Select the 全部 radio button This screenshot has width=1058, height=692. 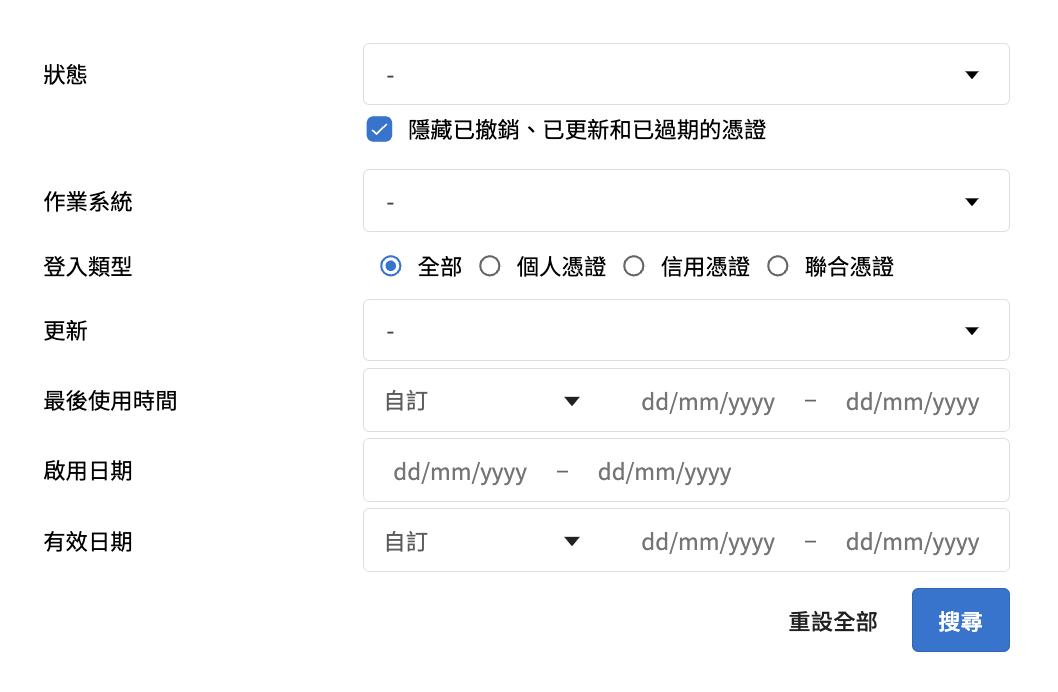click(x=391, y=267)
